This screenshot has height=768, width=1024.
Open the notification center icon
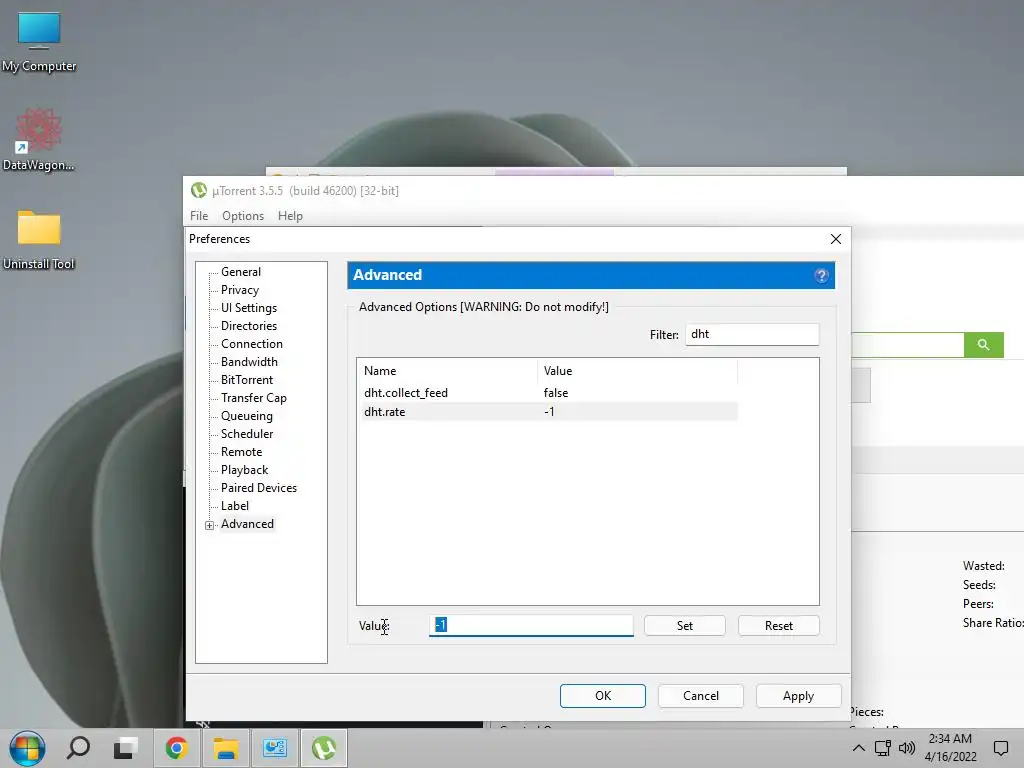1000,748
